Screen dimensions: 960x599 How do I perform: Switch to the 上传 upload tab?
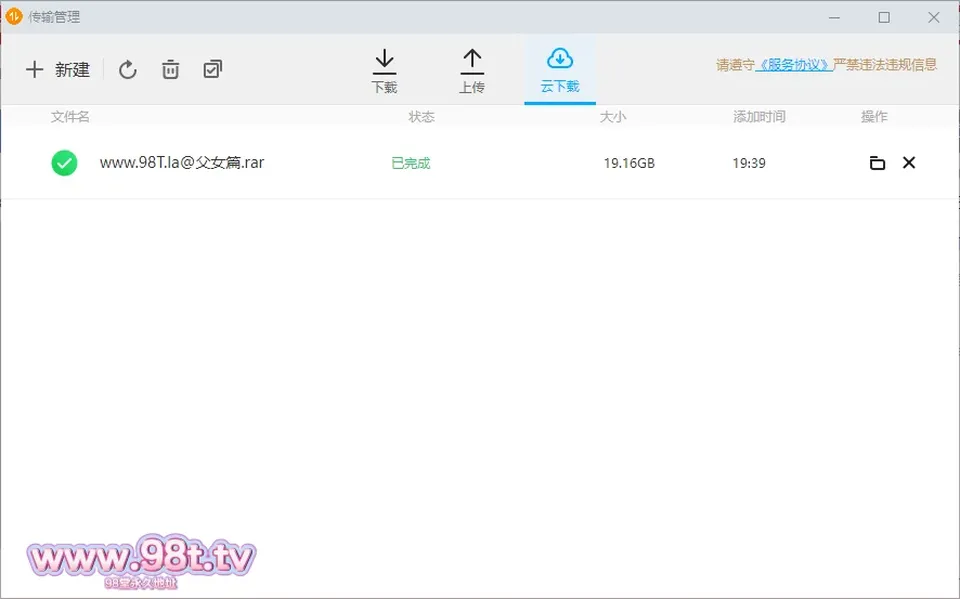pos(472,71)
